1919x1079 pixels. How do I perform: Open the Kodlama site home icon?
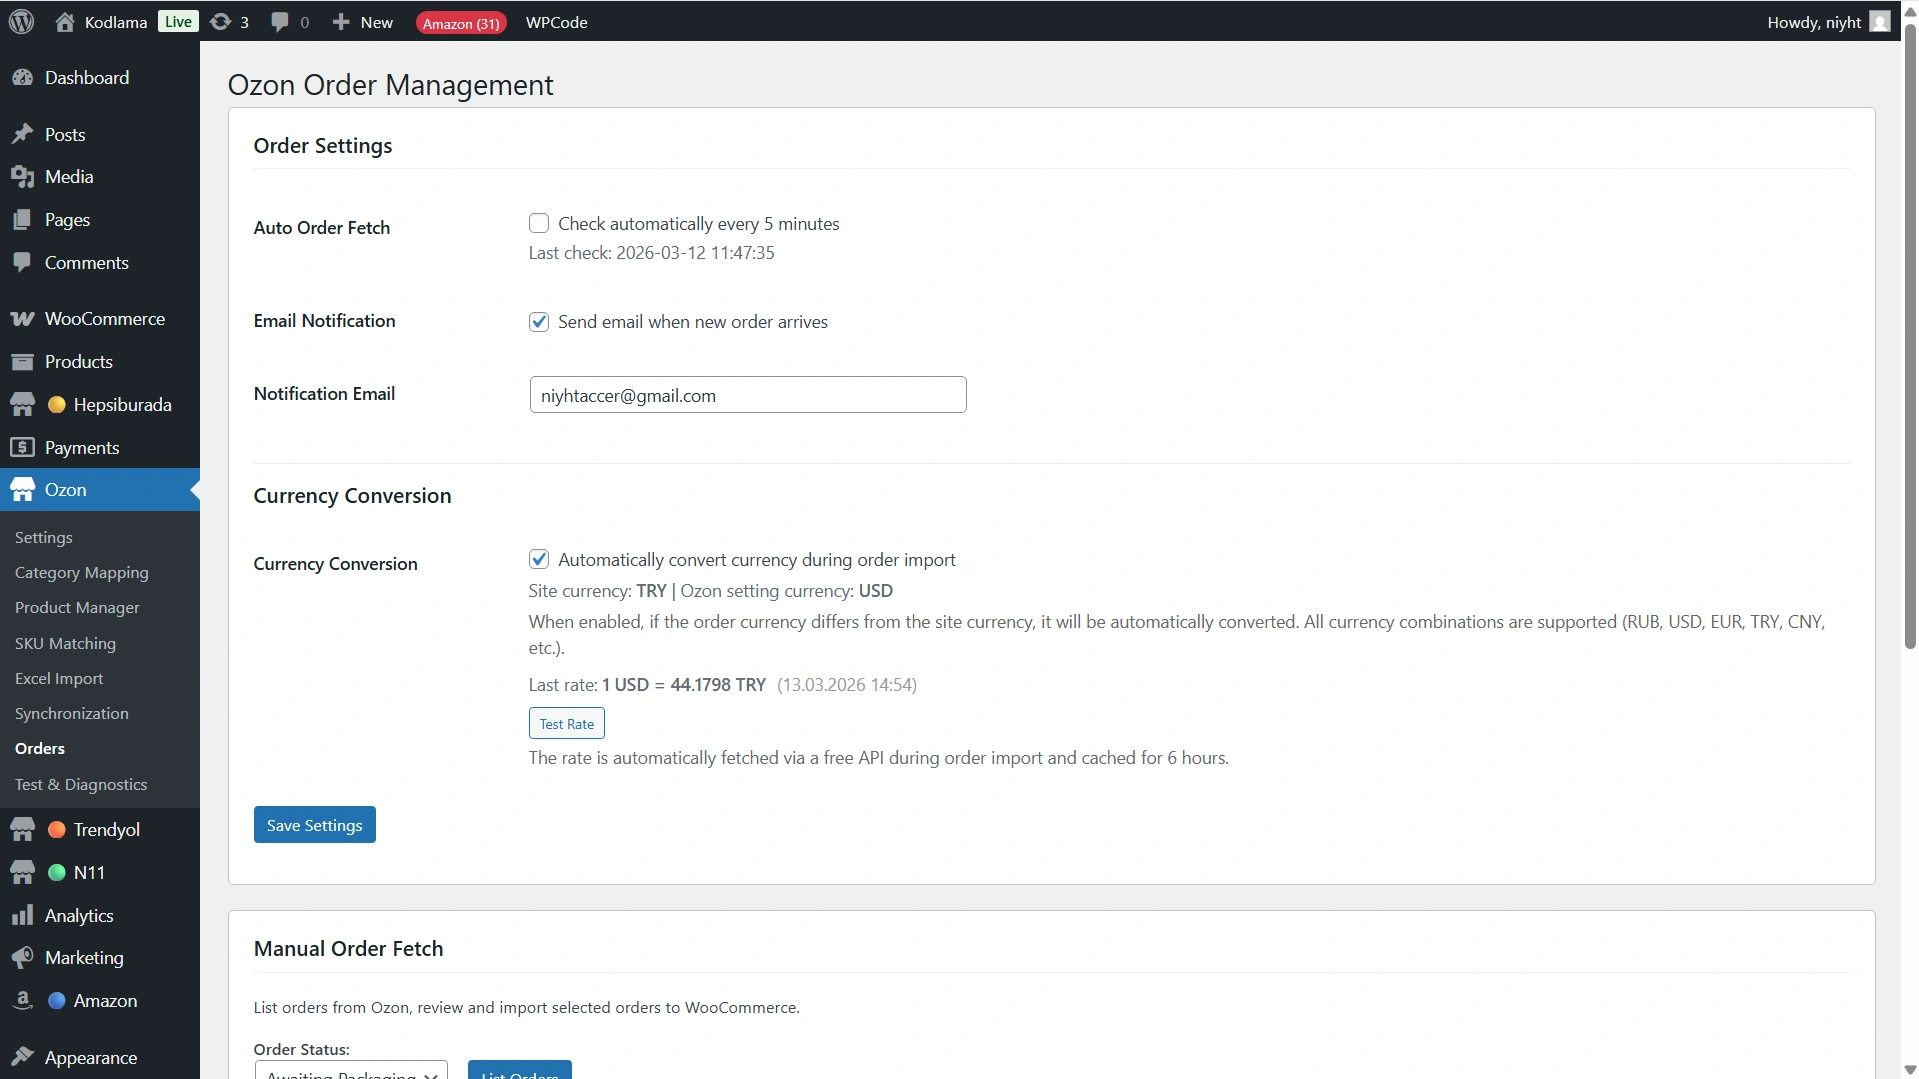(65, 22)
